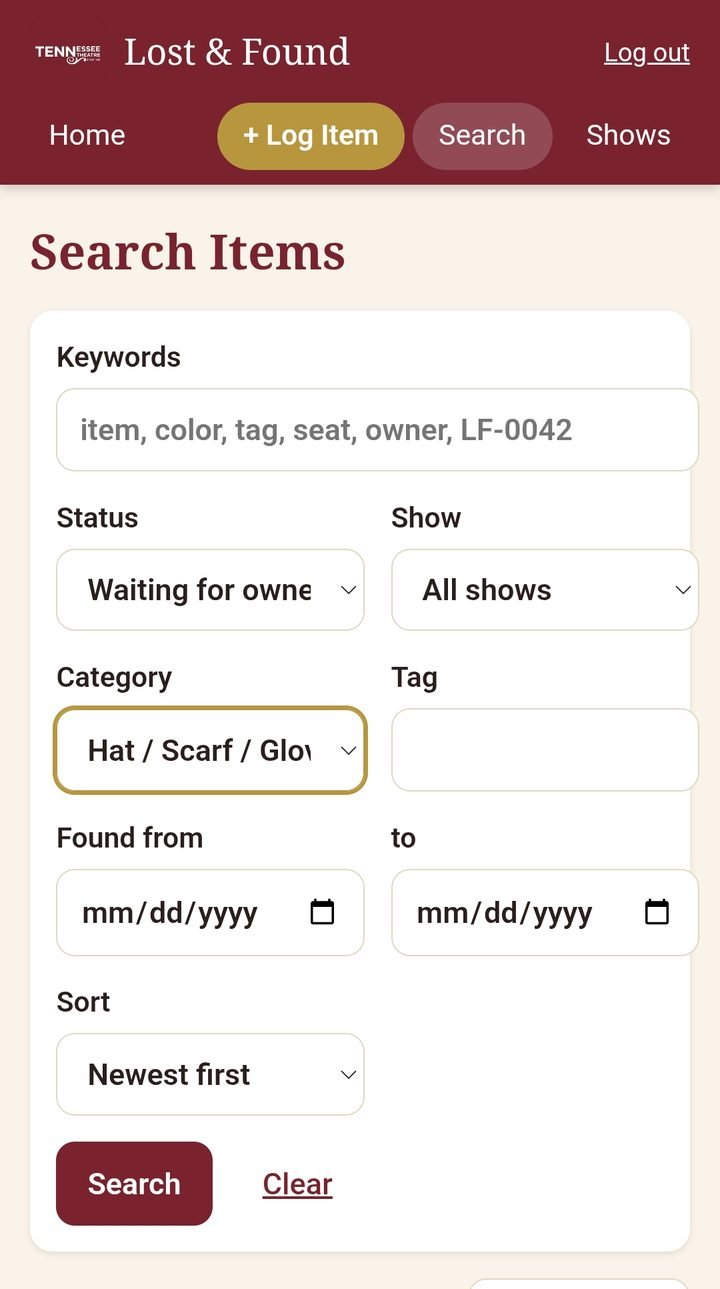Click the Status label
The image size is (720, 1289).
click(x=97, y=517)
